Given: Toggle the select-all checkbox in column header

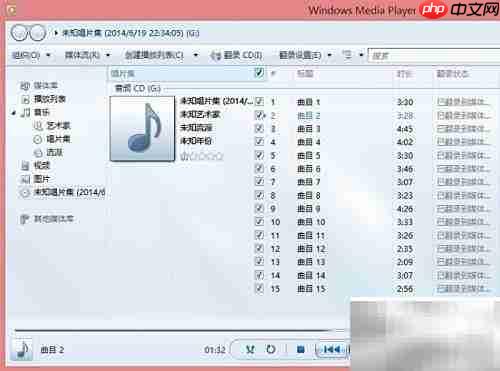Looking at the screenshot, I should 259,73.
